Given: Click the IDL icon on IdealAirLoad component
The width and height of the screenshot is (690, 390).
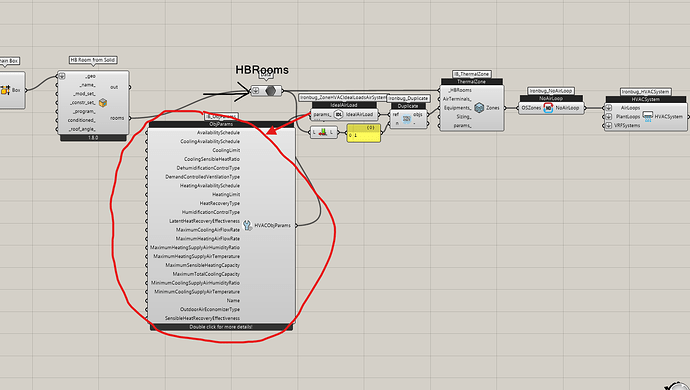Looking at the screenshot, I should tap(338, 114).
